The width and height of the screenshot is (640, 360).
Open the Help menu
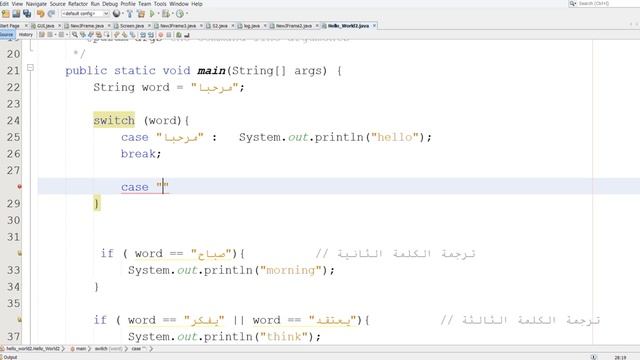coord(197,4)
